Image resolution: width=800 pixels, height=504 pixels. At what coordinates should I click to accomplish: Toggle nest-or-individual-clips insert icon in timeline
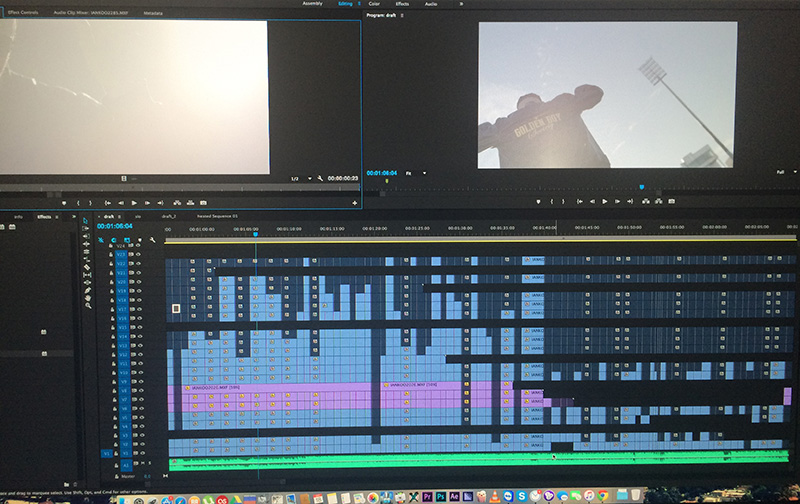(101, 240)
